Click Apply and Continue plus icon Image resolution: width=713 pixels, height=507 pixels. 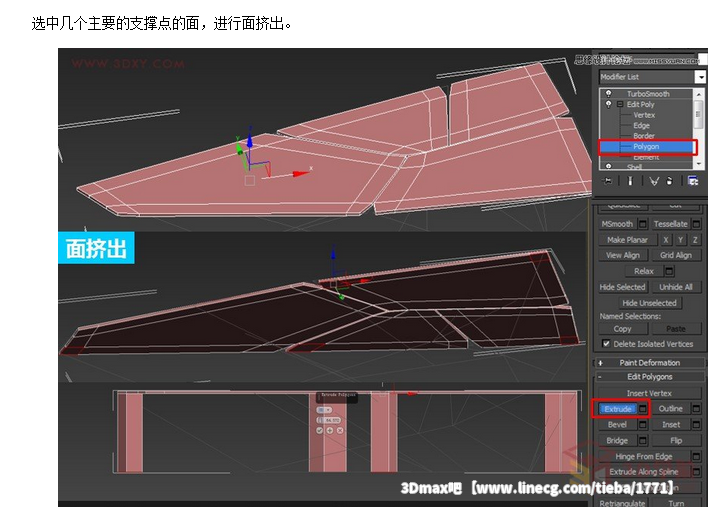coord(330,430)
